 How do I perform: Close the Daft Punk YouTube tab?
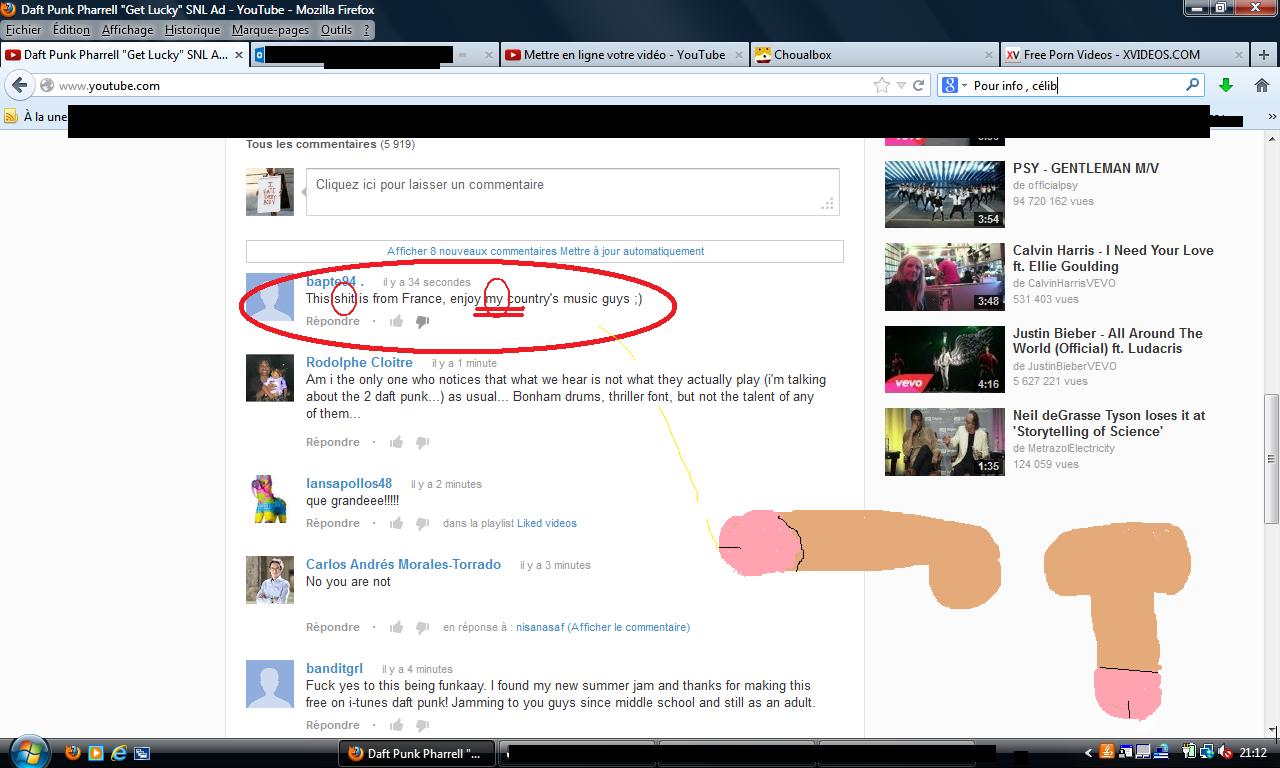(239, 55)
